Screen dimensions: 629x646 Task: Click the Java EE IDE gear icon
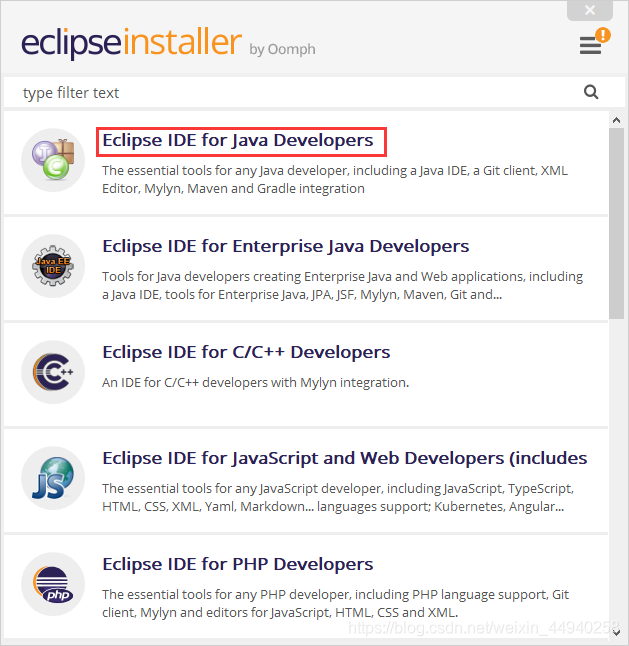point(53,266)
